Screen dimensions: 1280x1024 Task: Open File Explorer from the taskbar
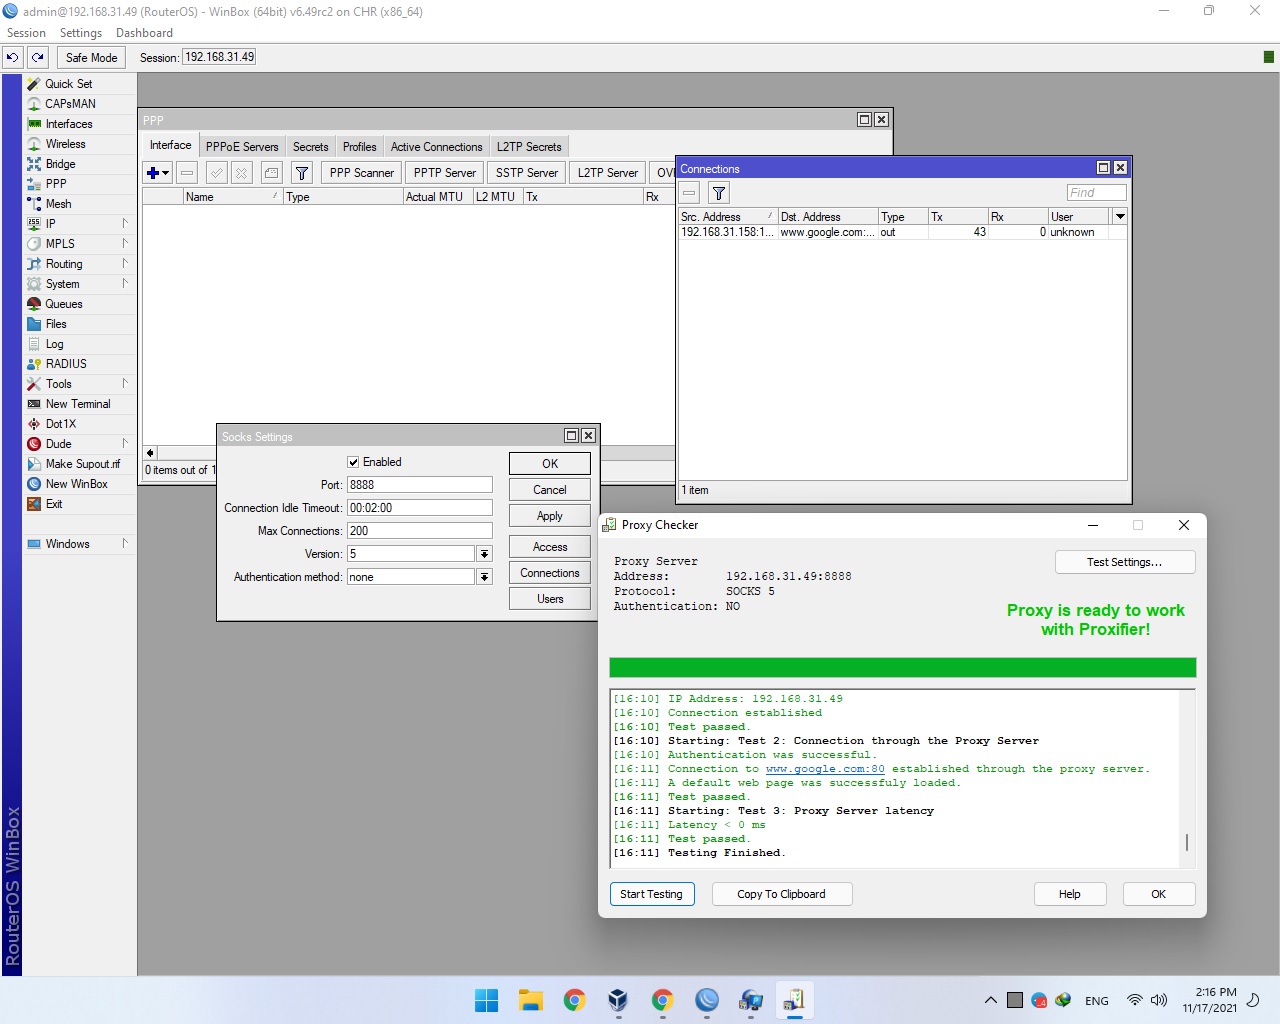point(530,1000)
